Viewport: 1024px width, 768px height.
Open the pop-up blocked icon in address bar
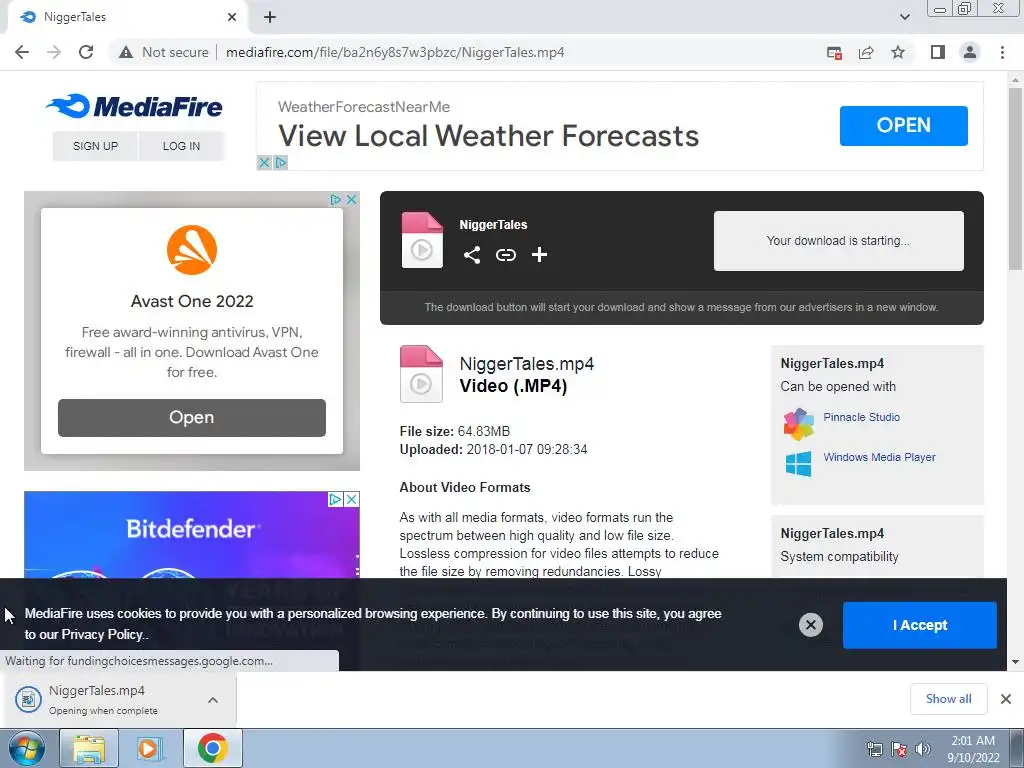coord(834,53)
